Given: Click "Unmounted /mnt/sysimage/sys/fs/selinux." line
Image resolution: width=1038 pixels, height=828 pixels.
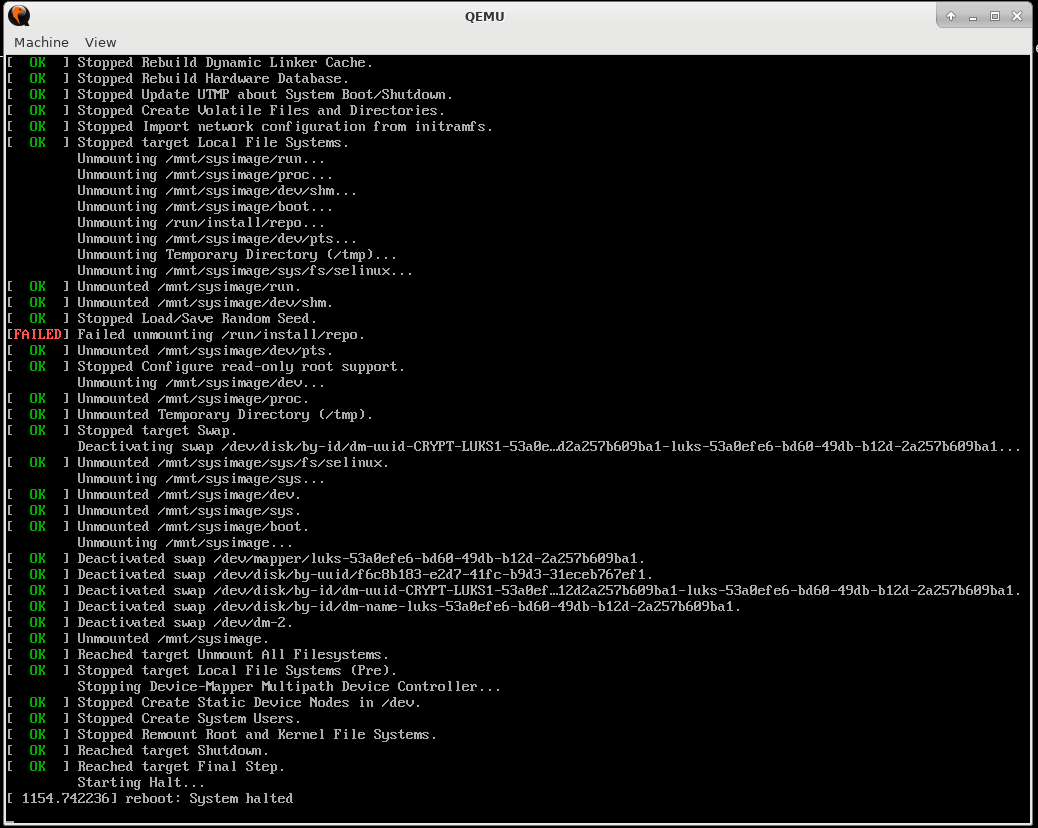Looking at the screenshot, I should tap(232, 463).
